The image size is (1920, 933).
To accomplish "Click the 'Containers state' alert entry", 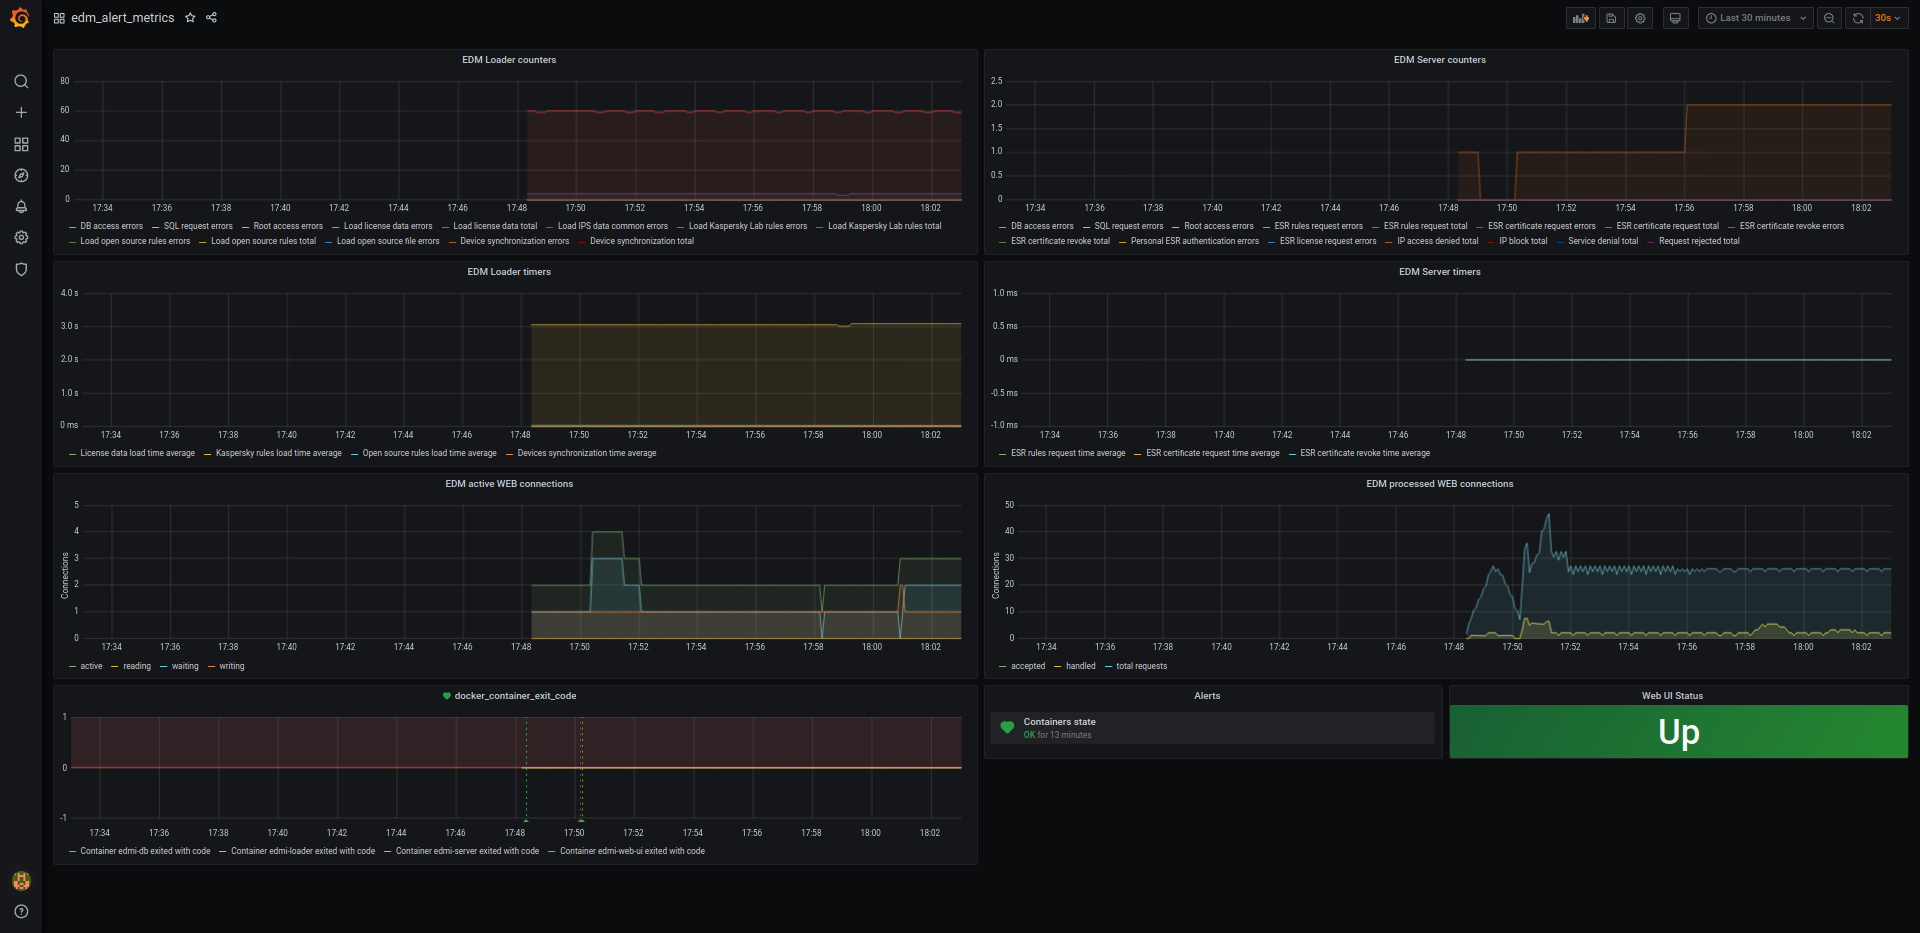I will tap(1059, 722).
